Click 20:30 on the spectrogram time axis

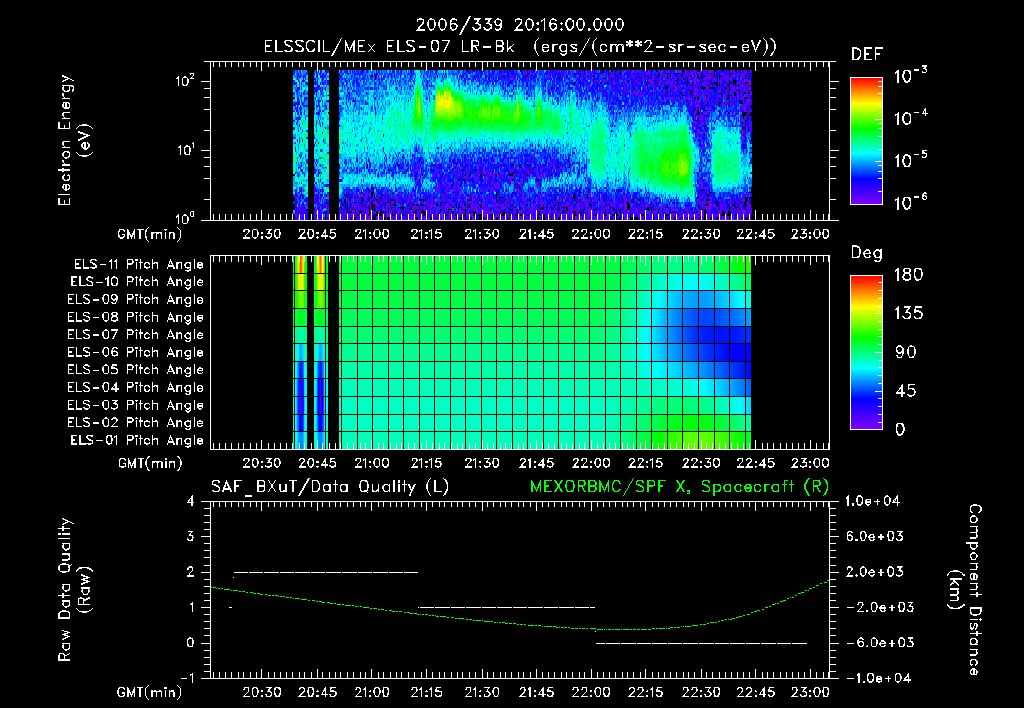point(262,234)
